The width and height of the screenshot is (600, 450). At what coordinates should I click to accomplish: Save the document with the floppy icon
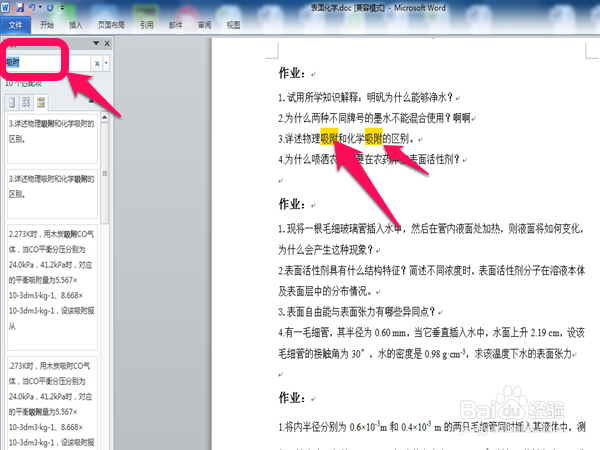point(20,7)
